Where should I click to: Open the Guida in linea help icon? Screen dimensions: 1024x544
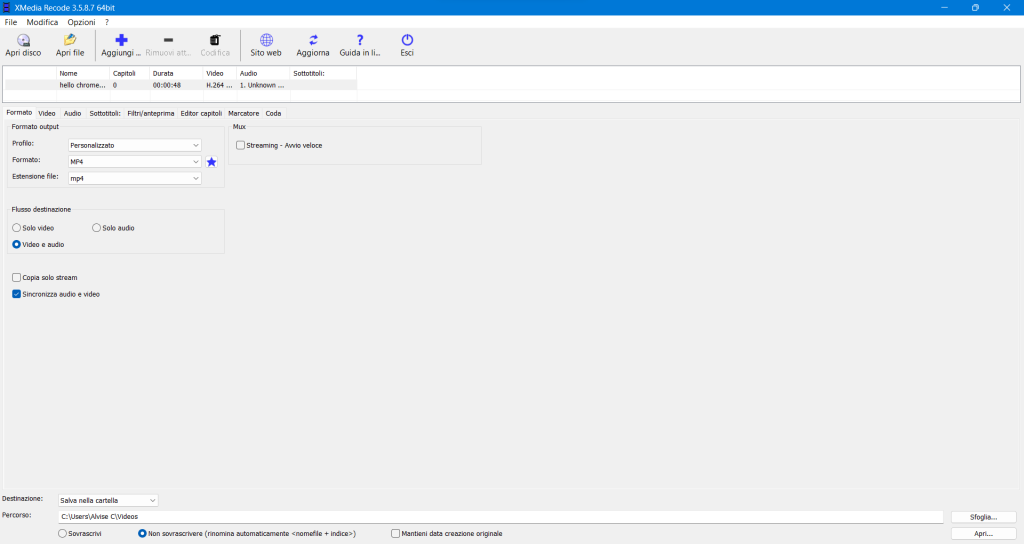[360, 41]
